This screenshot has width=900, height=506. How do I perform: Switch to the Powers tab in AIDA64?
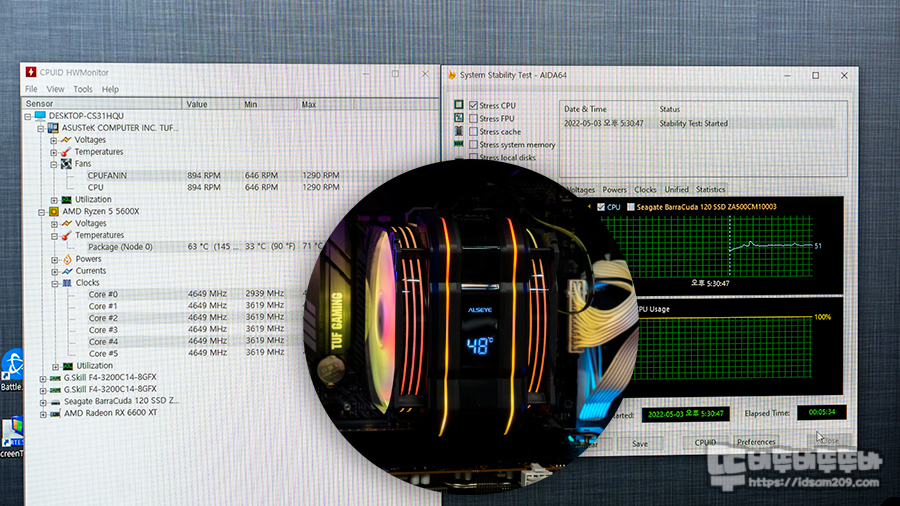point(614,189)
